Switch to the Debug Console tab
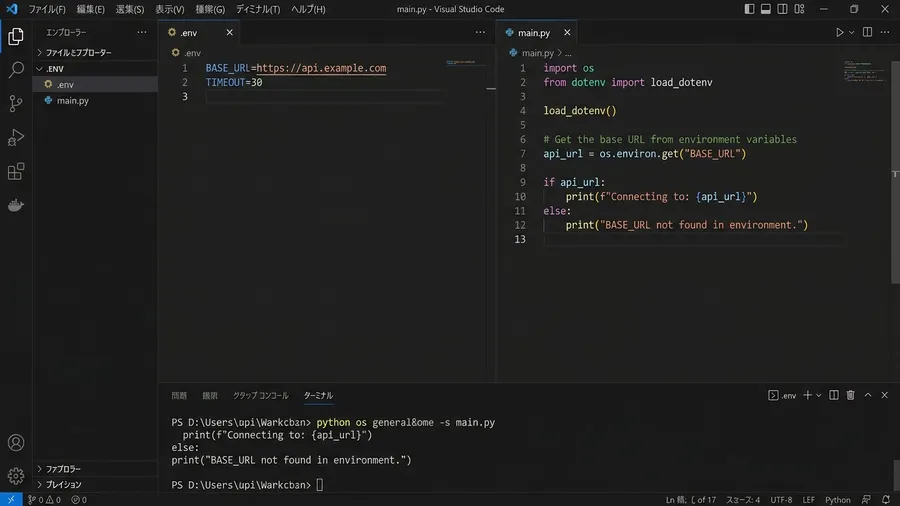The height and width of the screenshot is (506, 900). click(x=261, y=395)
